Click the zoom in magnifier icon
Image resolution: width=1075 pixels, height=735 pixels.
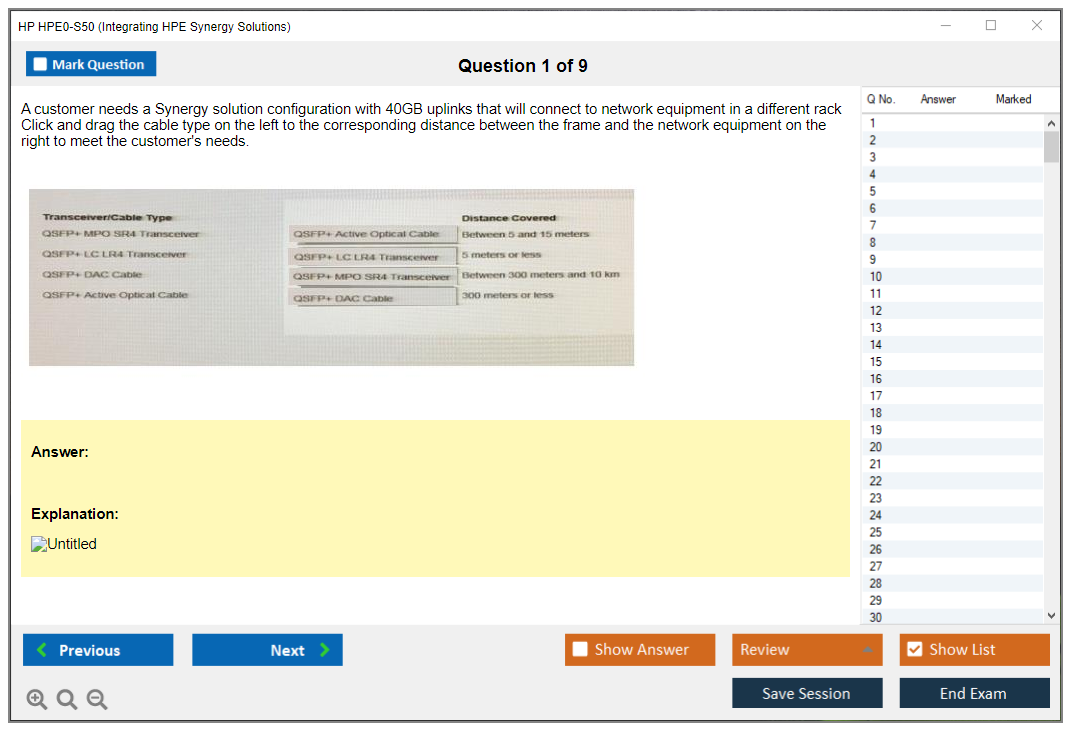(37, 700)
